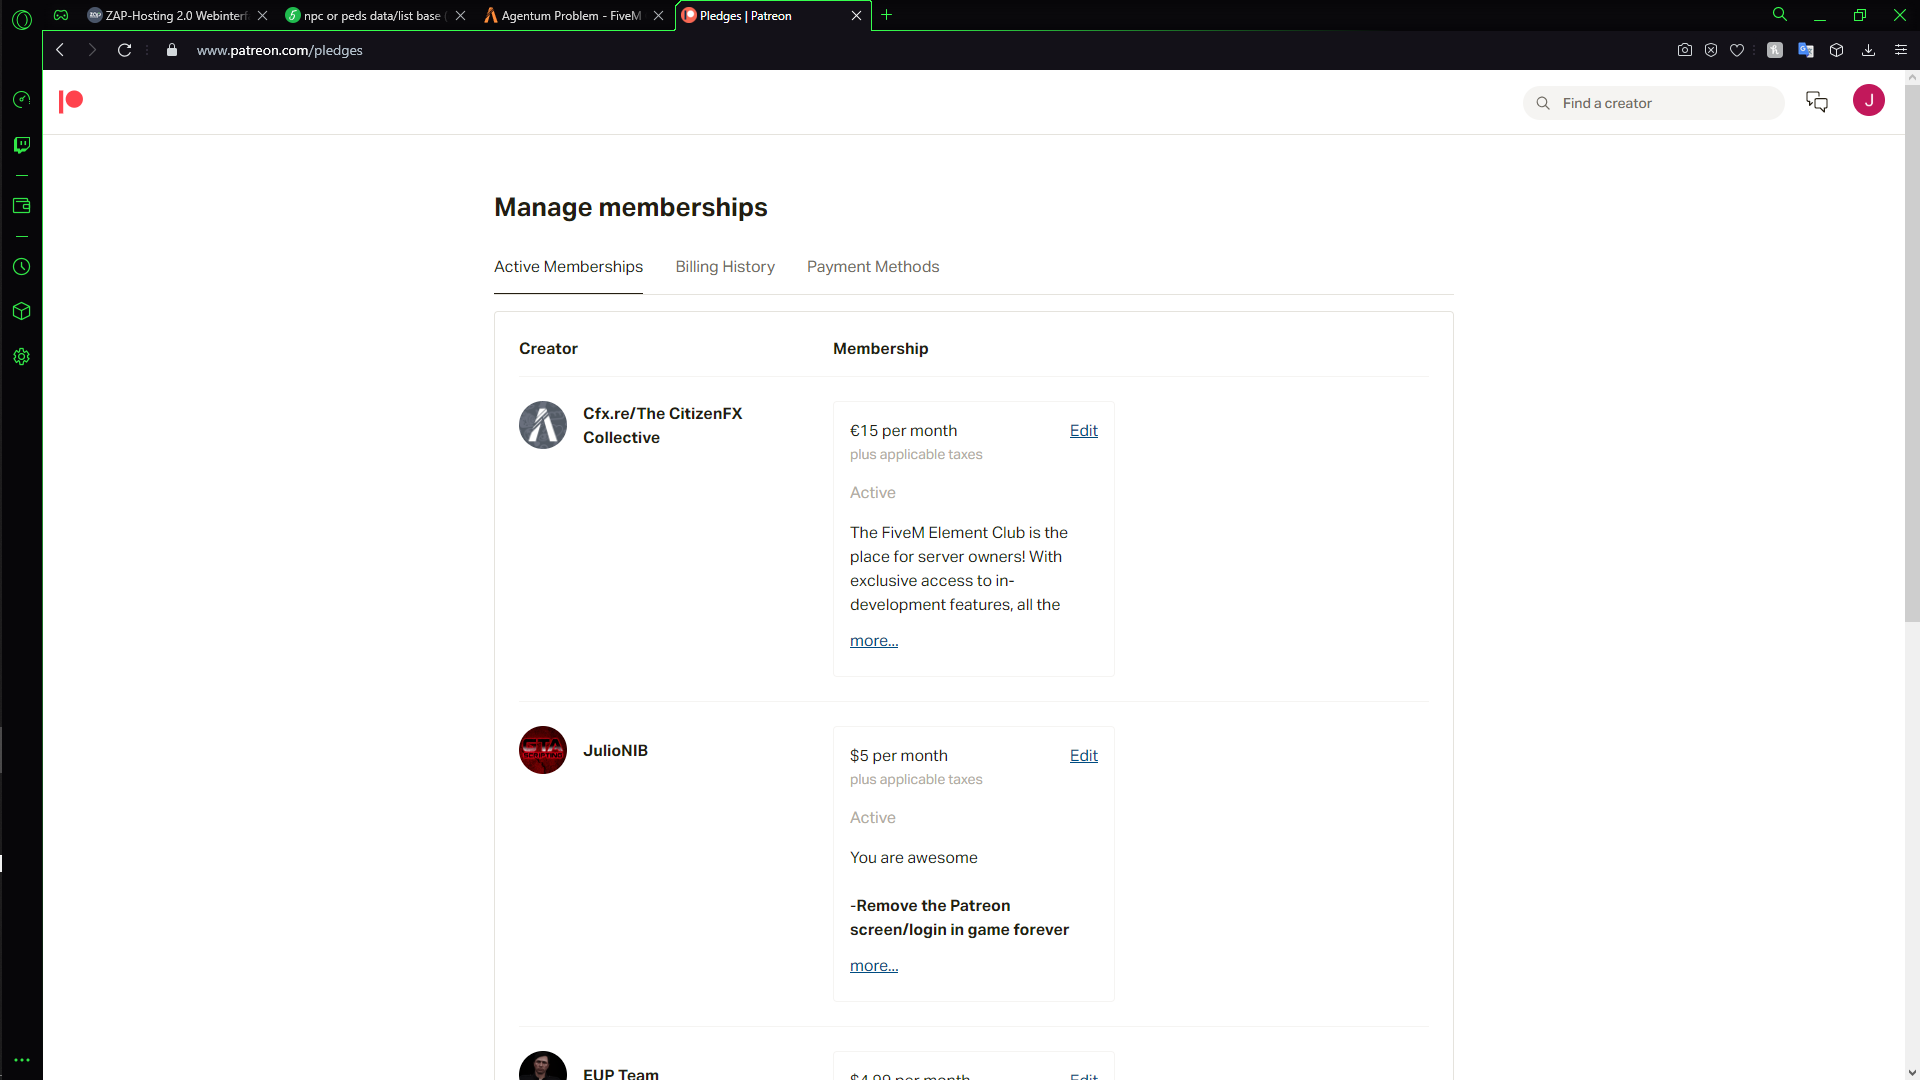1920x1080 pixels.
Task: Open the messages chat icon on Patreon
Action: click(1817, 101)
